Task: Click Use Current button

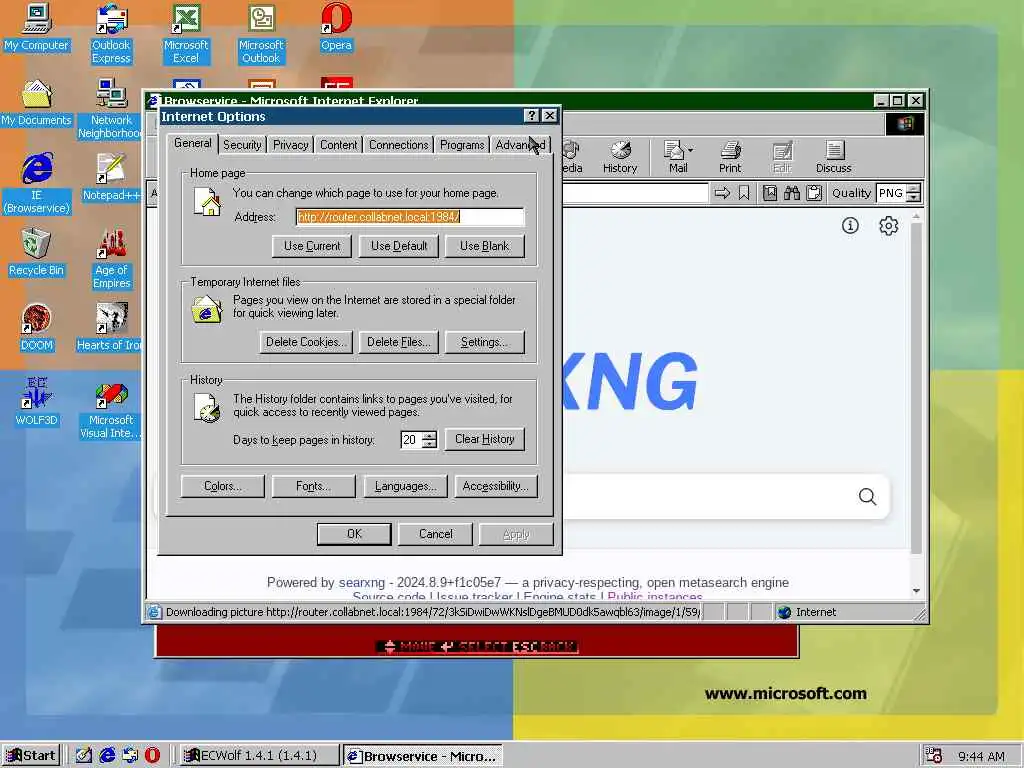Action: click(x=312, y=246)
